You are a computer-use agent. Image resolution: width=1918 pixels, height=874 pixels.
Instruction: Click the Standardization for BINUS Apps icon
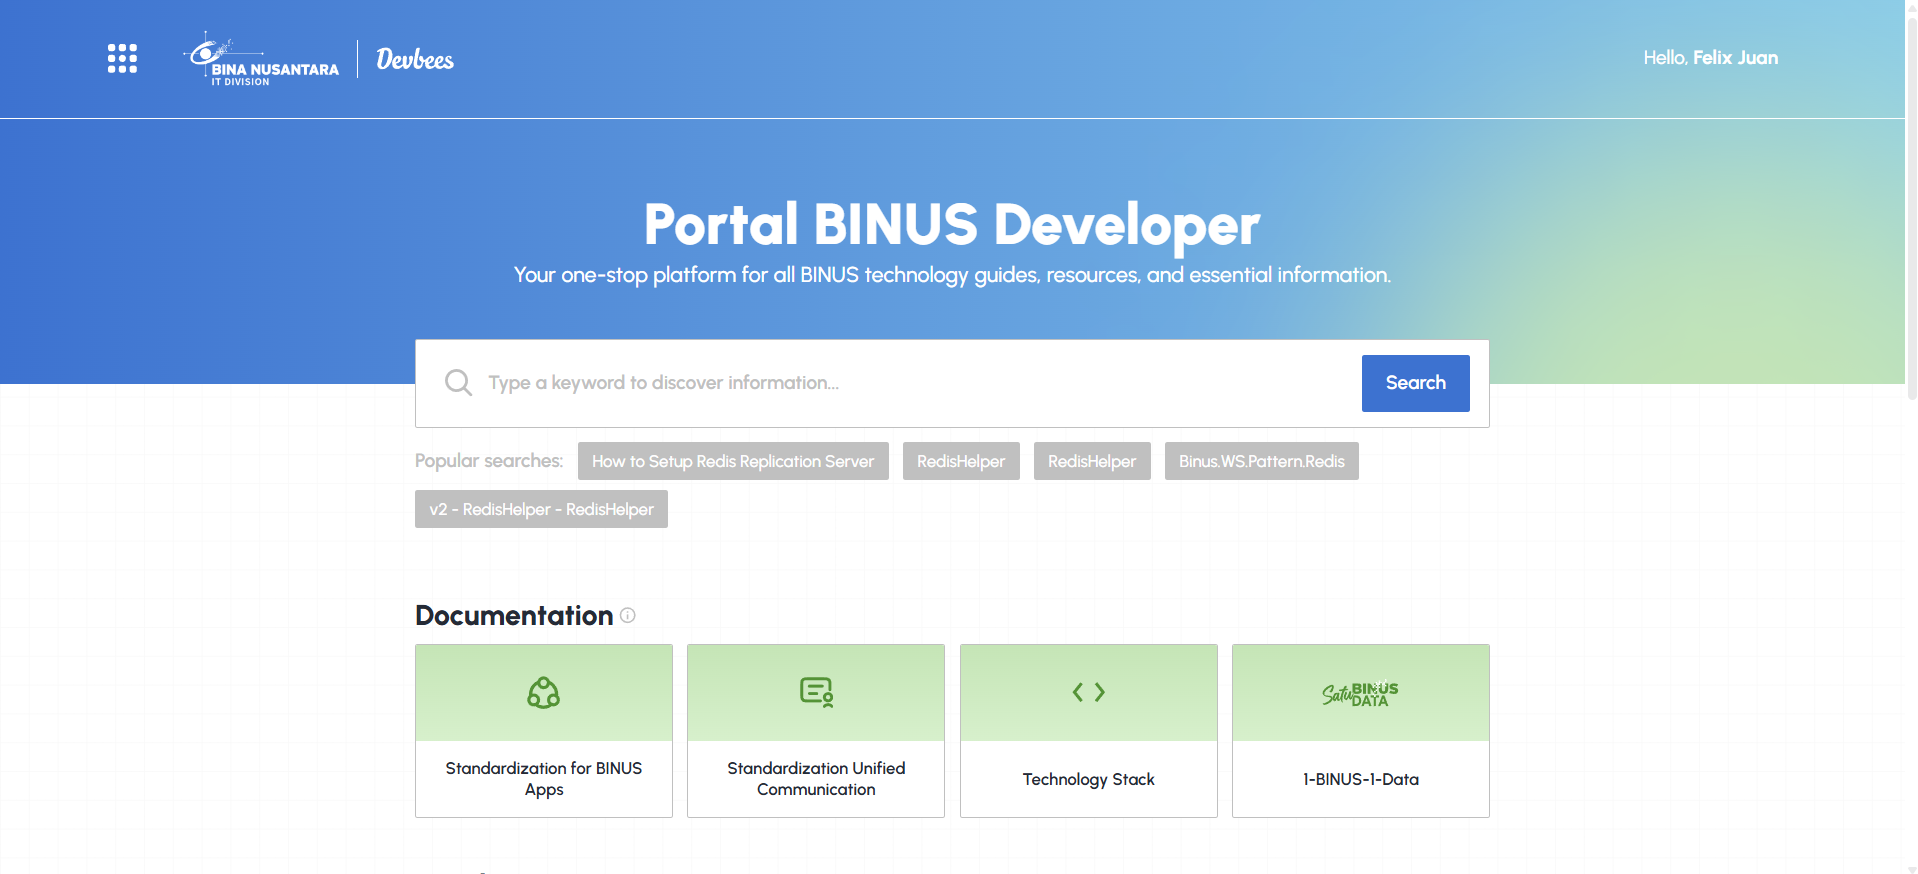(x=544, y=692)
